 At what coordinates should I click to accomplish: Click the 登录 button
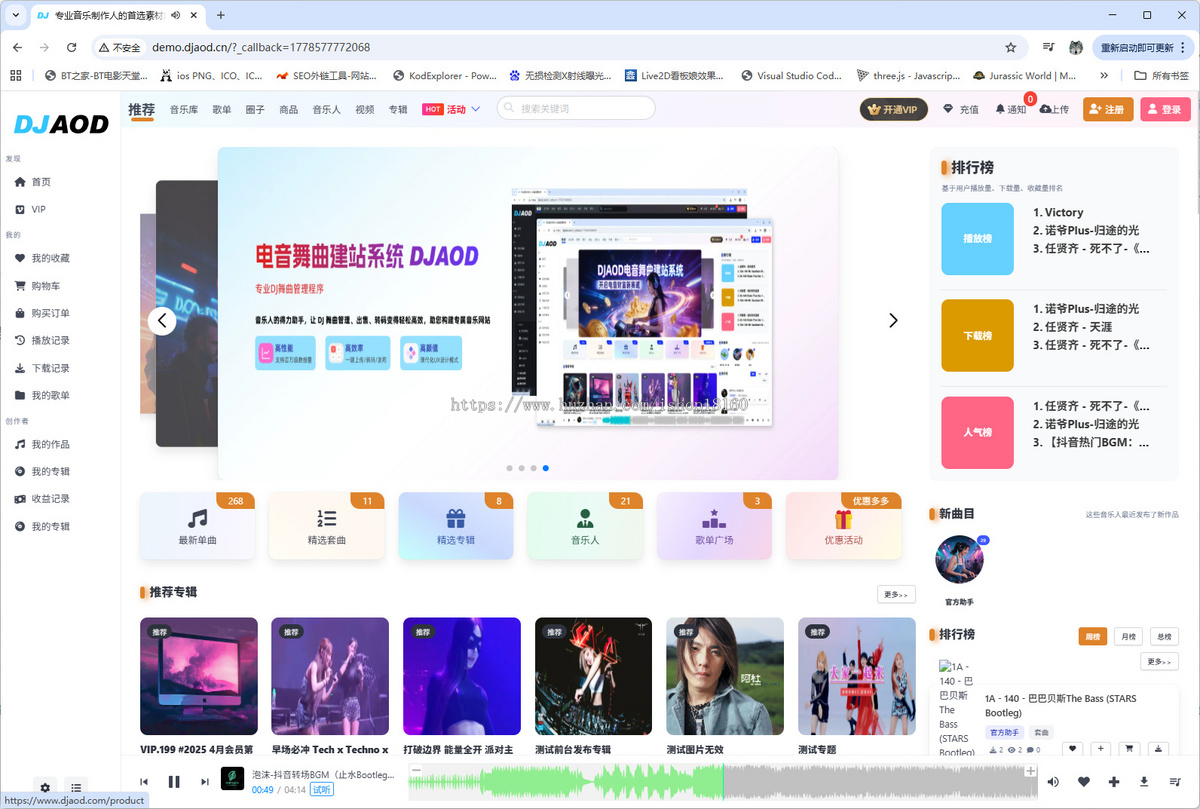point(1165,109)
